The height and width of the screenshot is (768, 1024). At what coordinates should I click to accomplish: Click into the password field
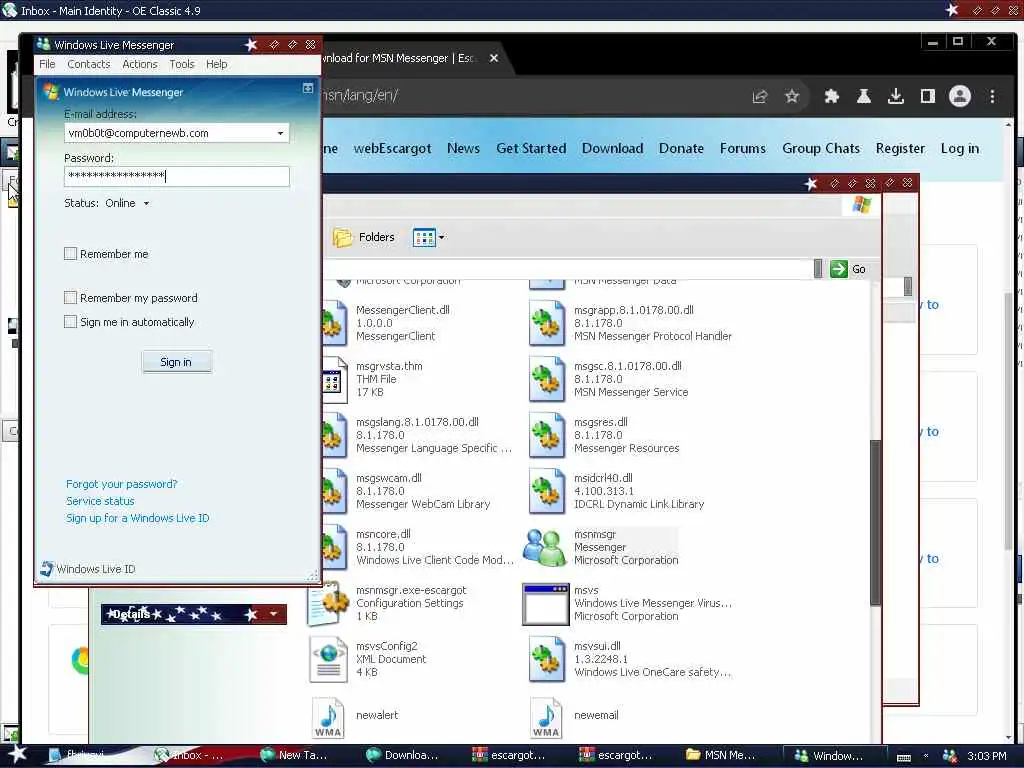click(x=176, y=176)
